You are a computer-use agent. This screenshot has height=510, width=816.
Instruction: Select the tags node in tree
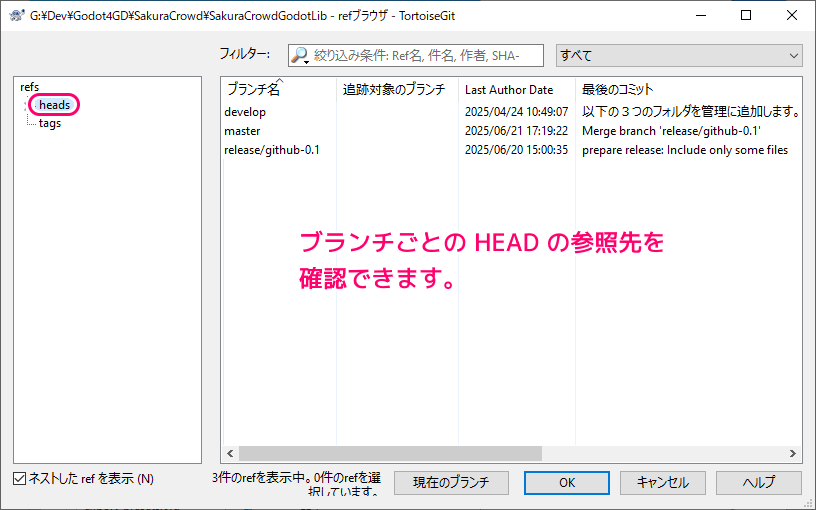point(50,123)
